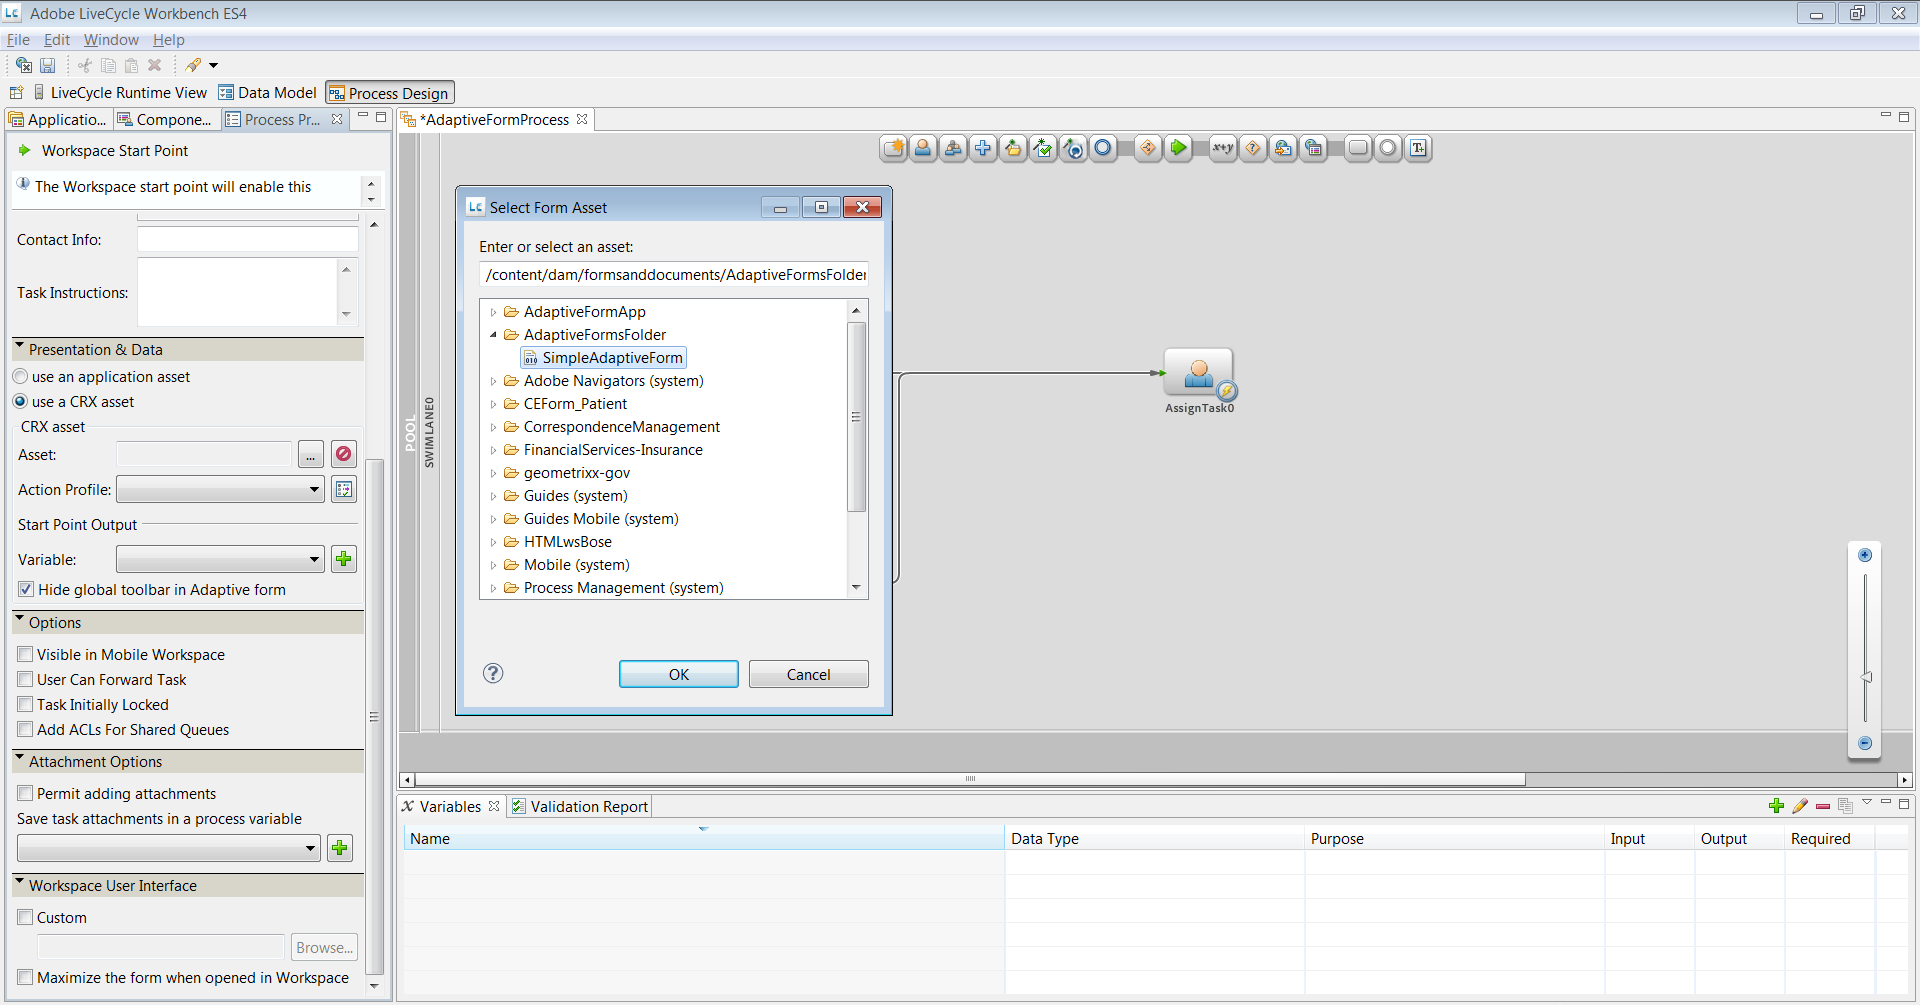Viewport: 1920px width, 1005px height.
Task: Click the canvas zoom in button
Action: point(1864,555)
